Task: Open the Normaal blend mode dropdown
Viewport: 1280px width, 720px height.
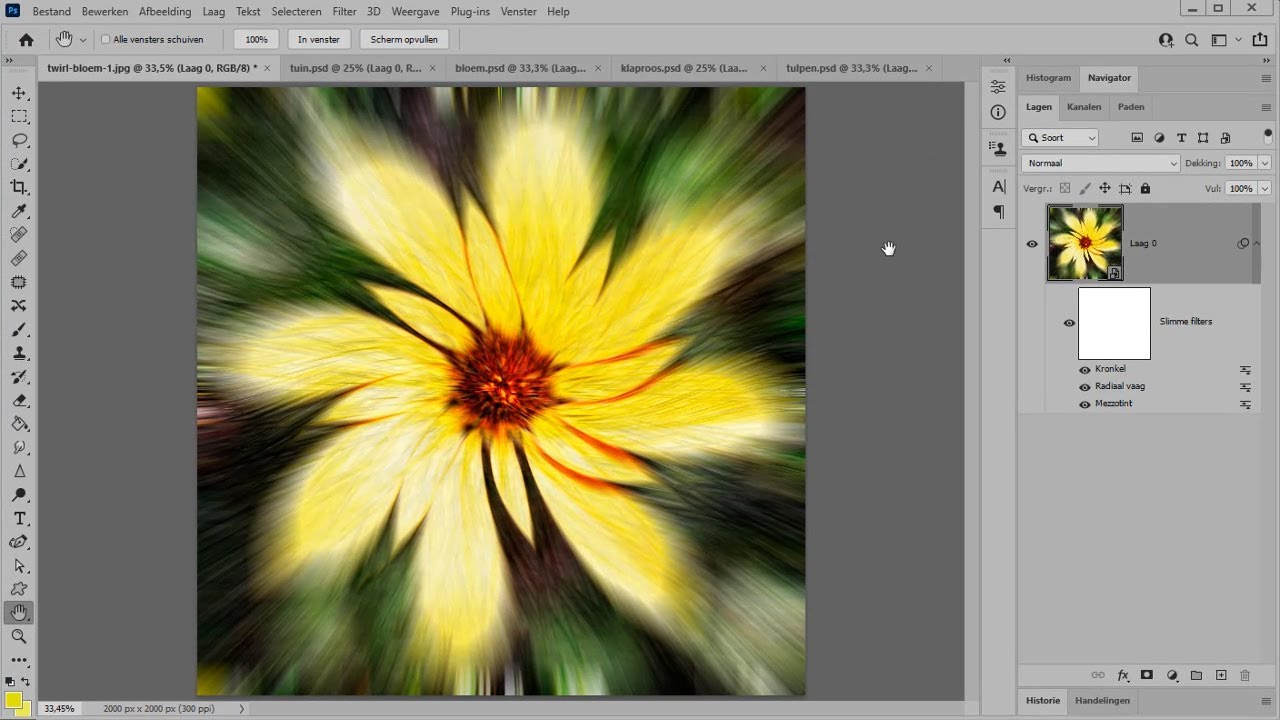Action: [1102, 163]
